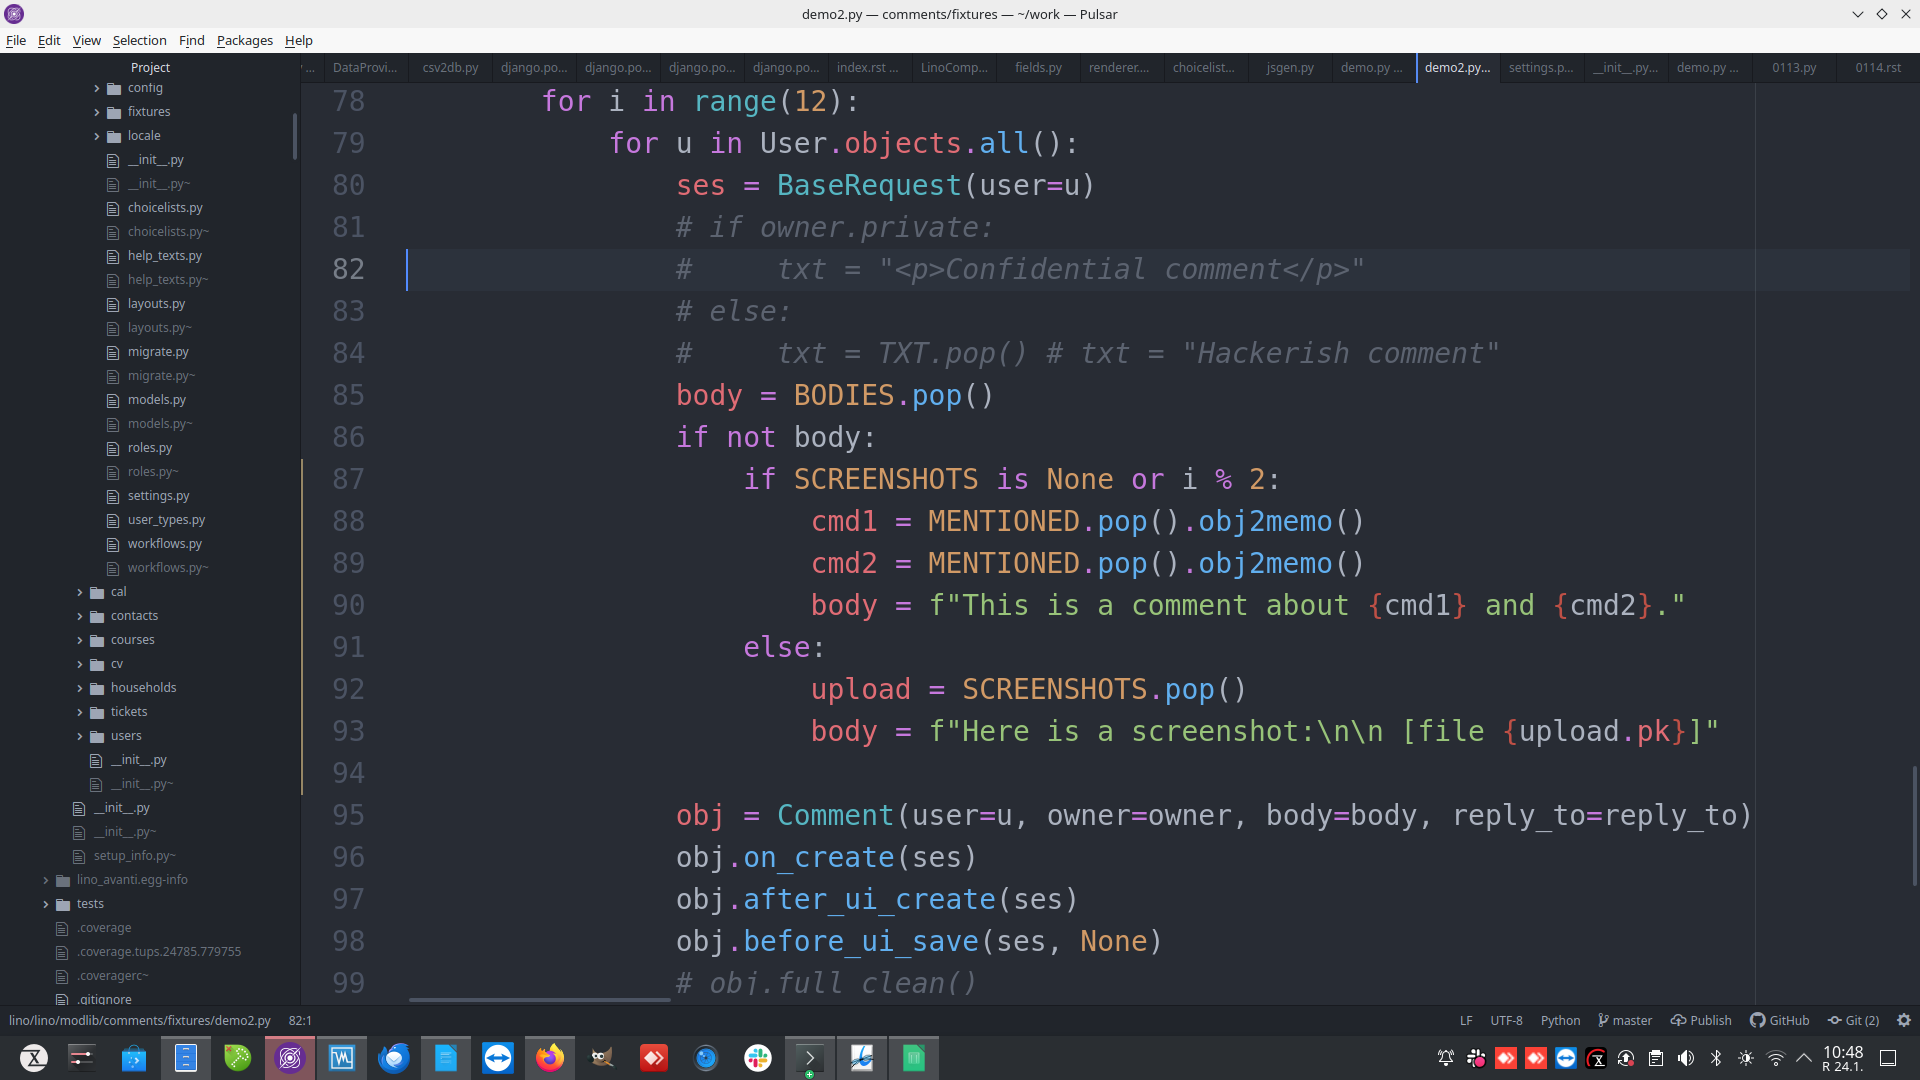Open the master branch selector

click(x=1625, y=1020)
